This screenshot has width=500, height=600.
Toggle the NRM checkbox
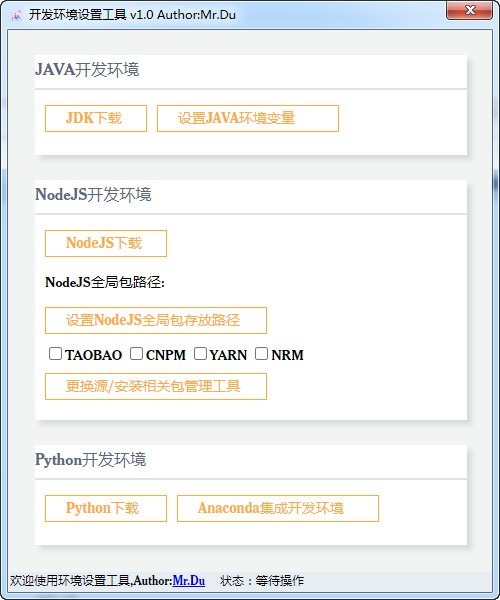261,354
